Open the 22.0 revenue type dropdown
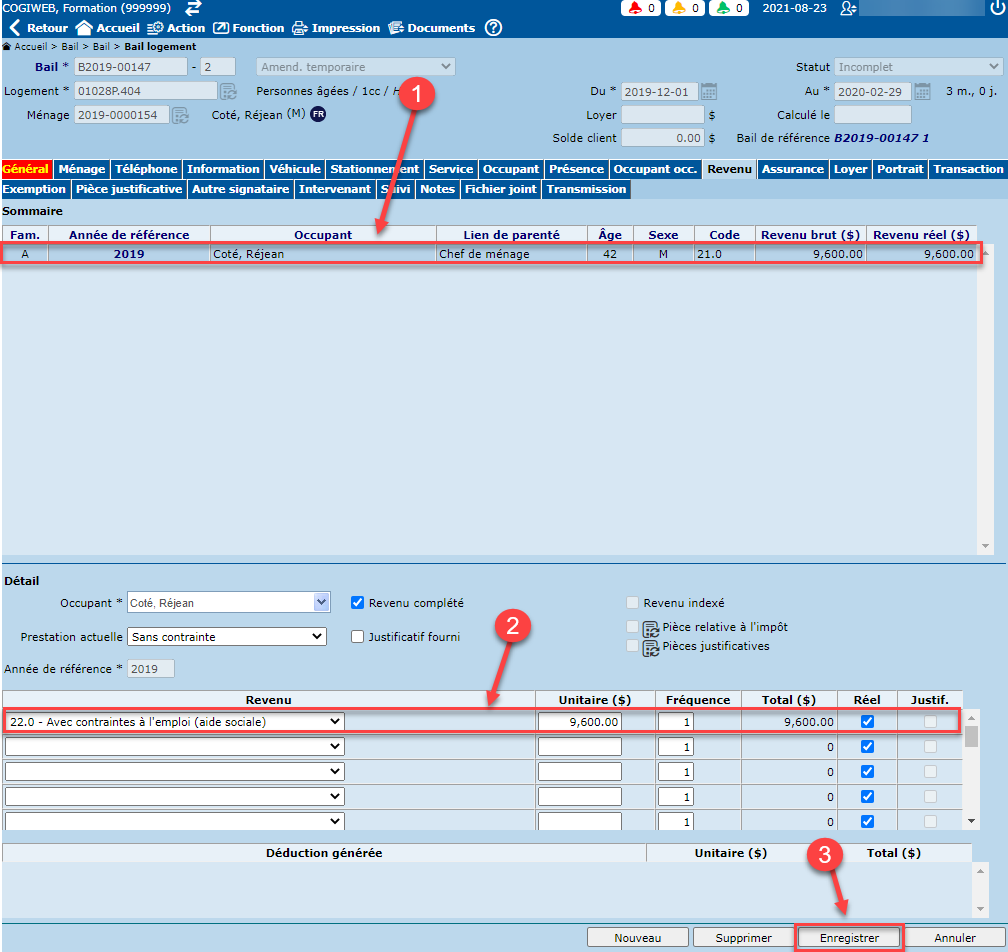Viewport: 1008px width, 952px height. pyautogui.click(x=335, y=721)
